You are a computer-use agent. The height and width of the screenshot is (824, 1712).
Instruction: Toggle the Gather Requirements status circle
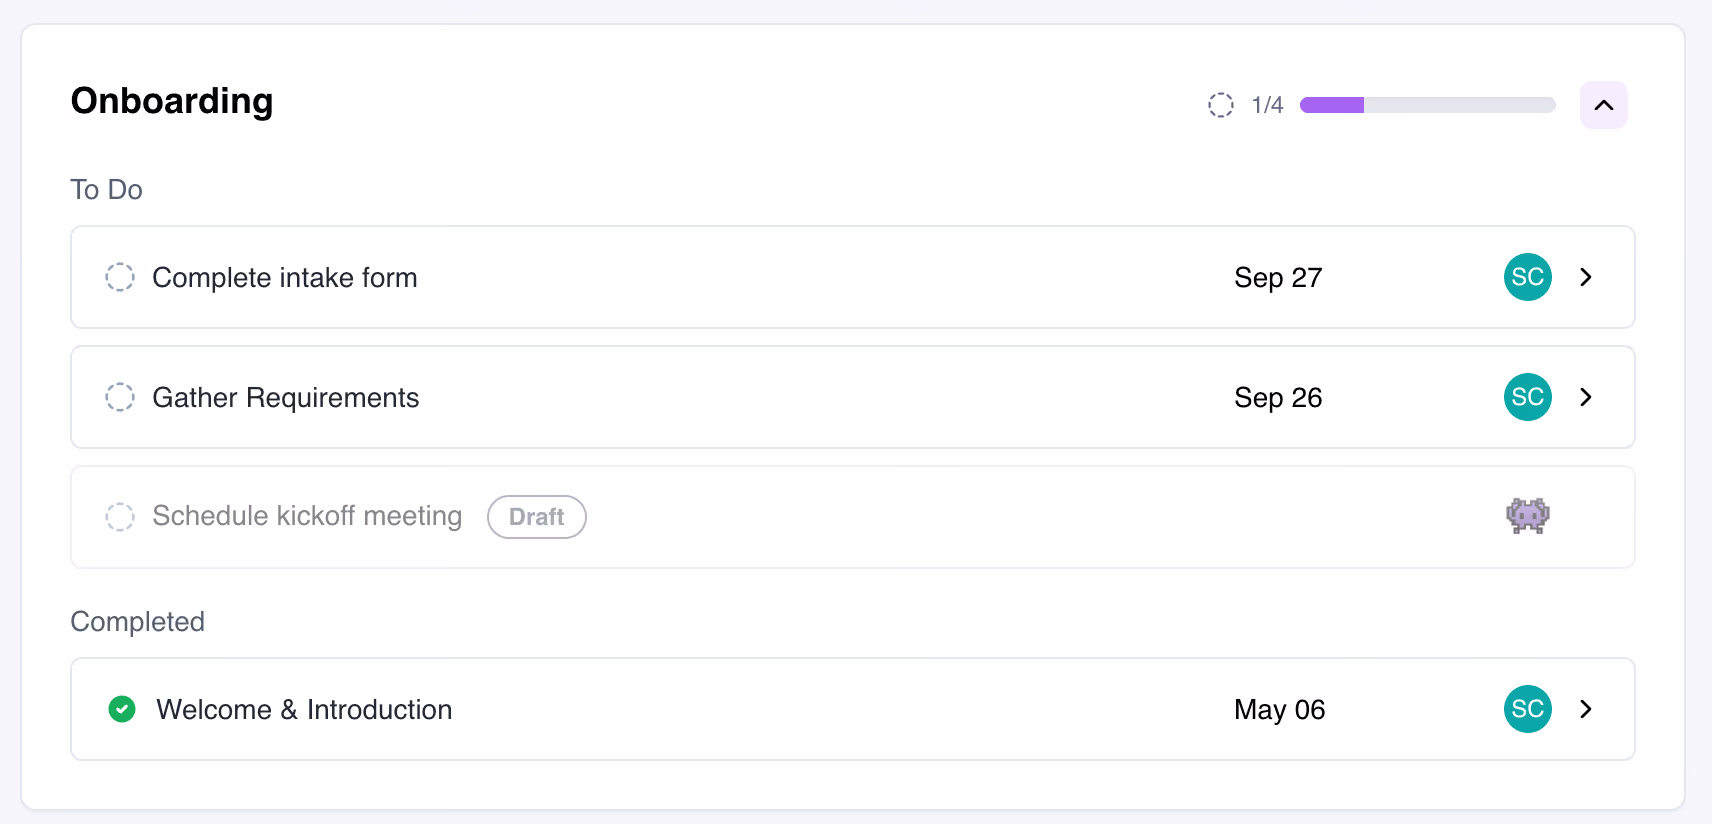point(120,397)
